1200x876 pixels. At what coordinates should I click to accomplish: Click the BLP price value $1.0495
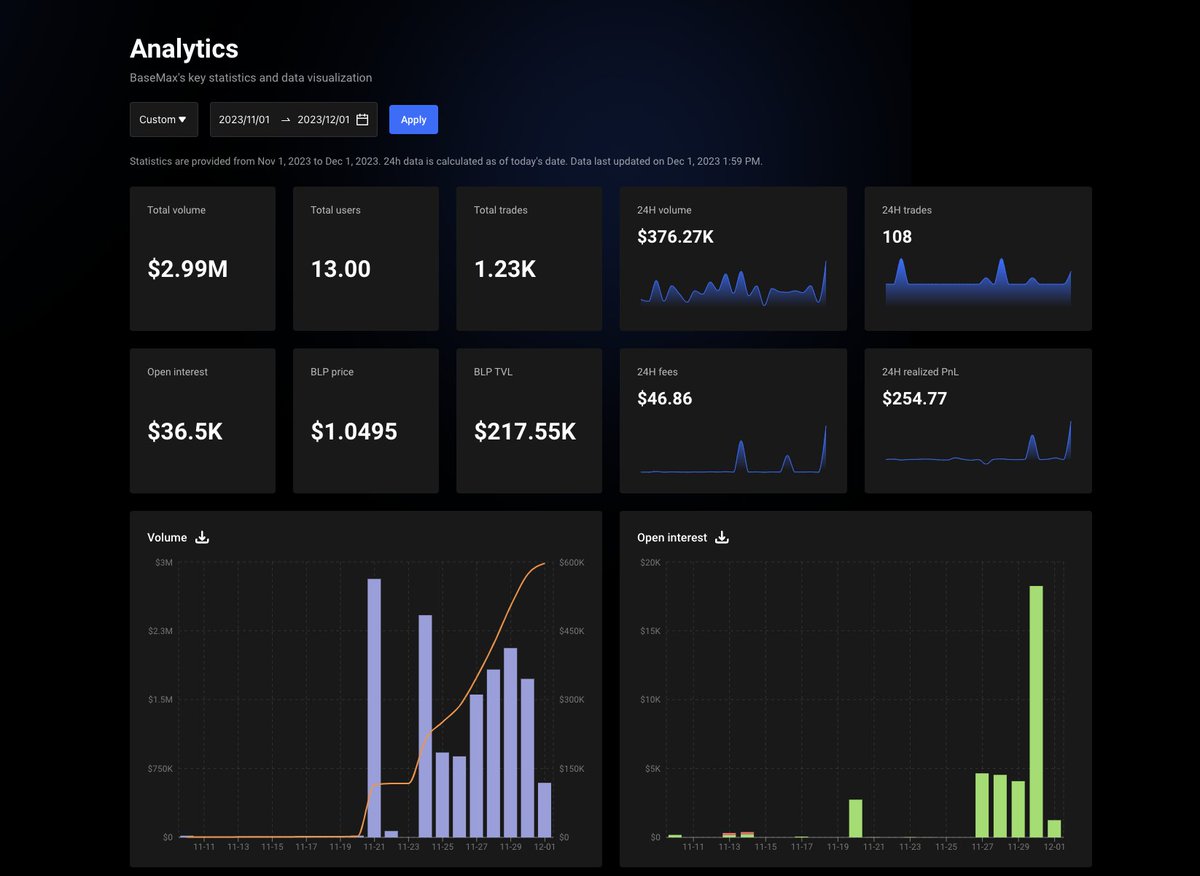354,431
